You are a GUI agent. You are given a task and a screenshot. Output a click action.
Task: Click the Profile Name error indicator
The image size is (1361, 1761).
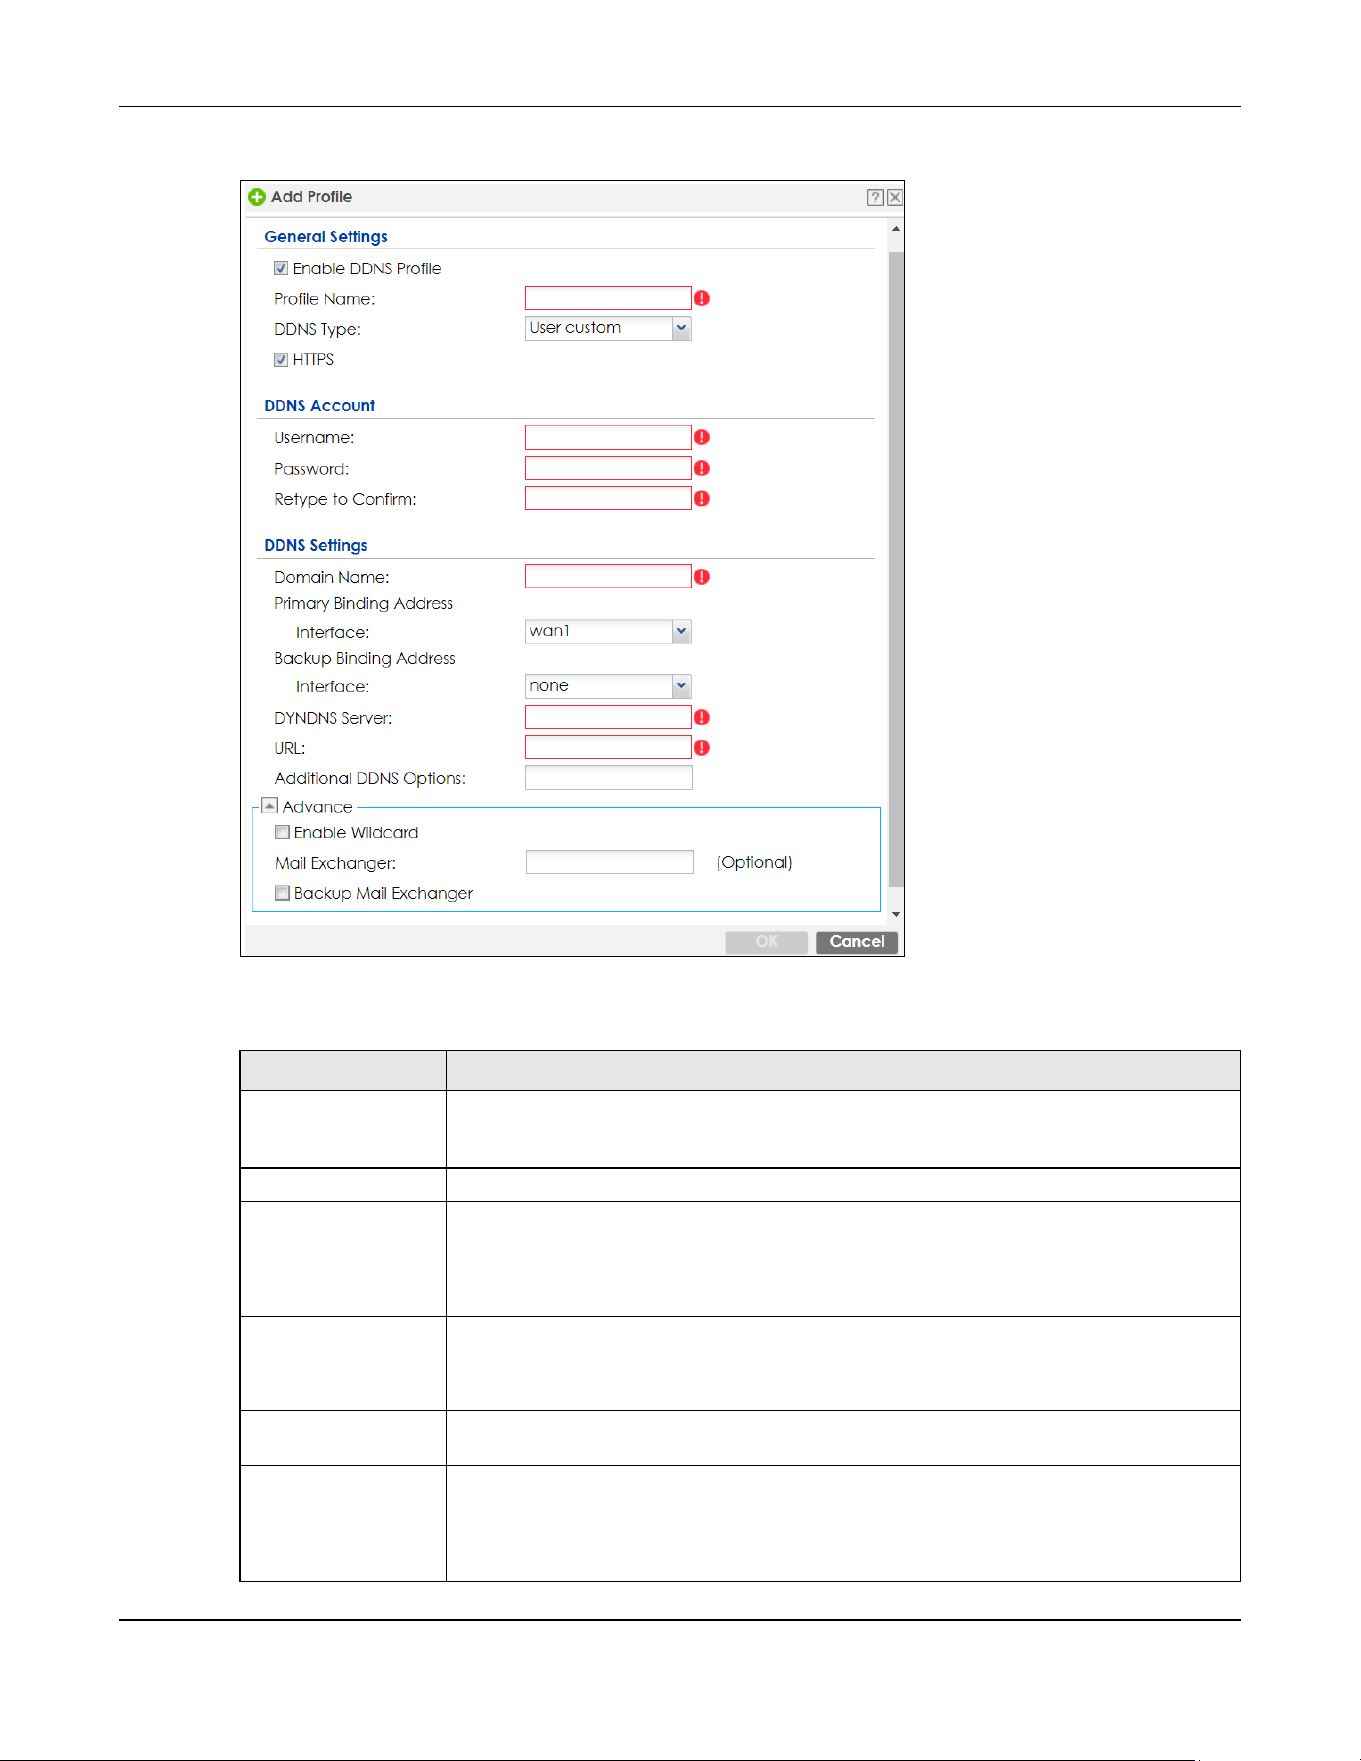(702, 298)
